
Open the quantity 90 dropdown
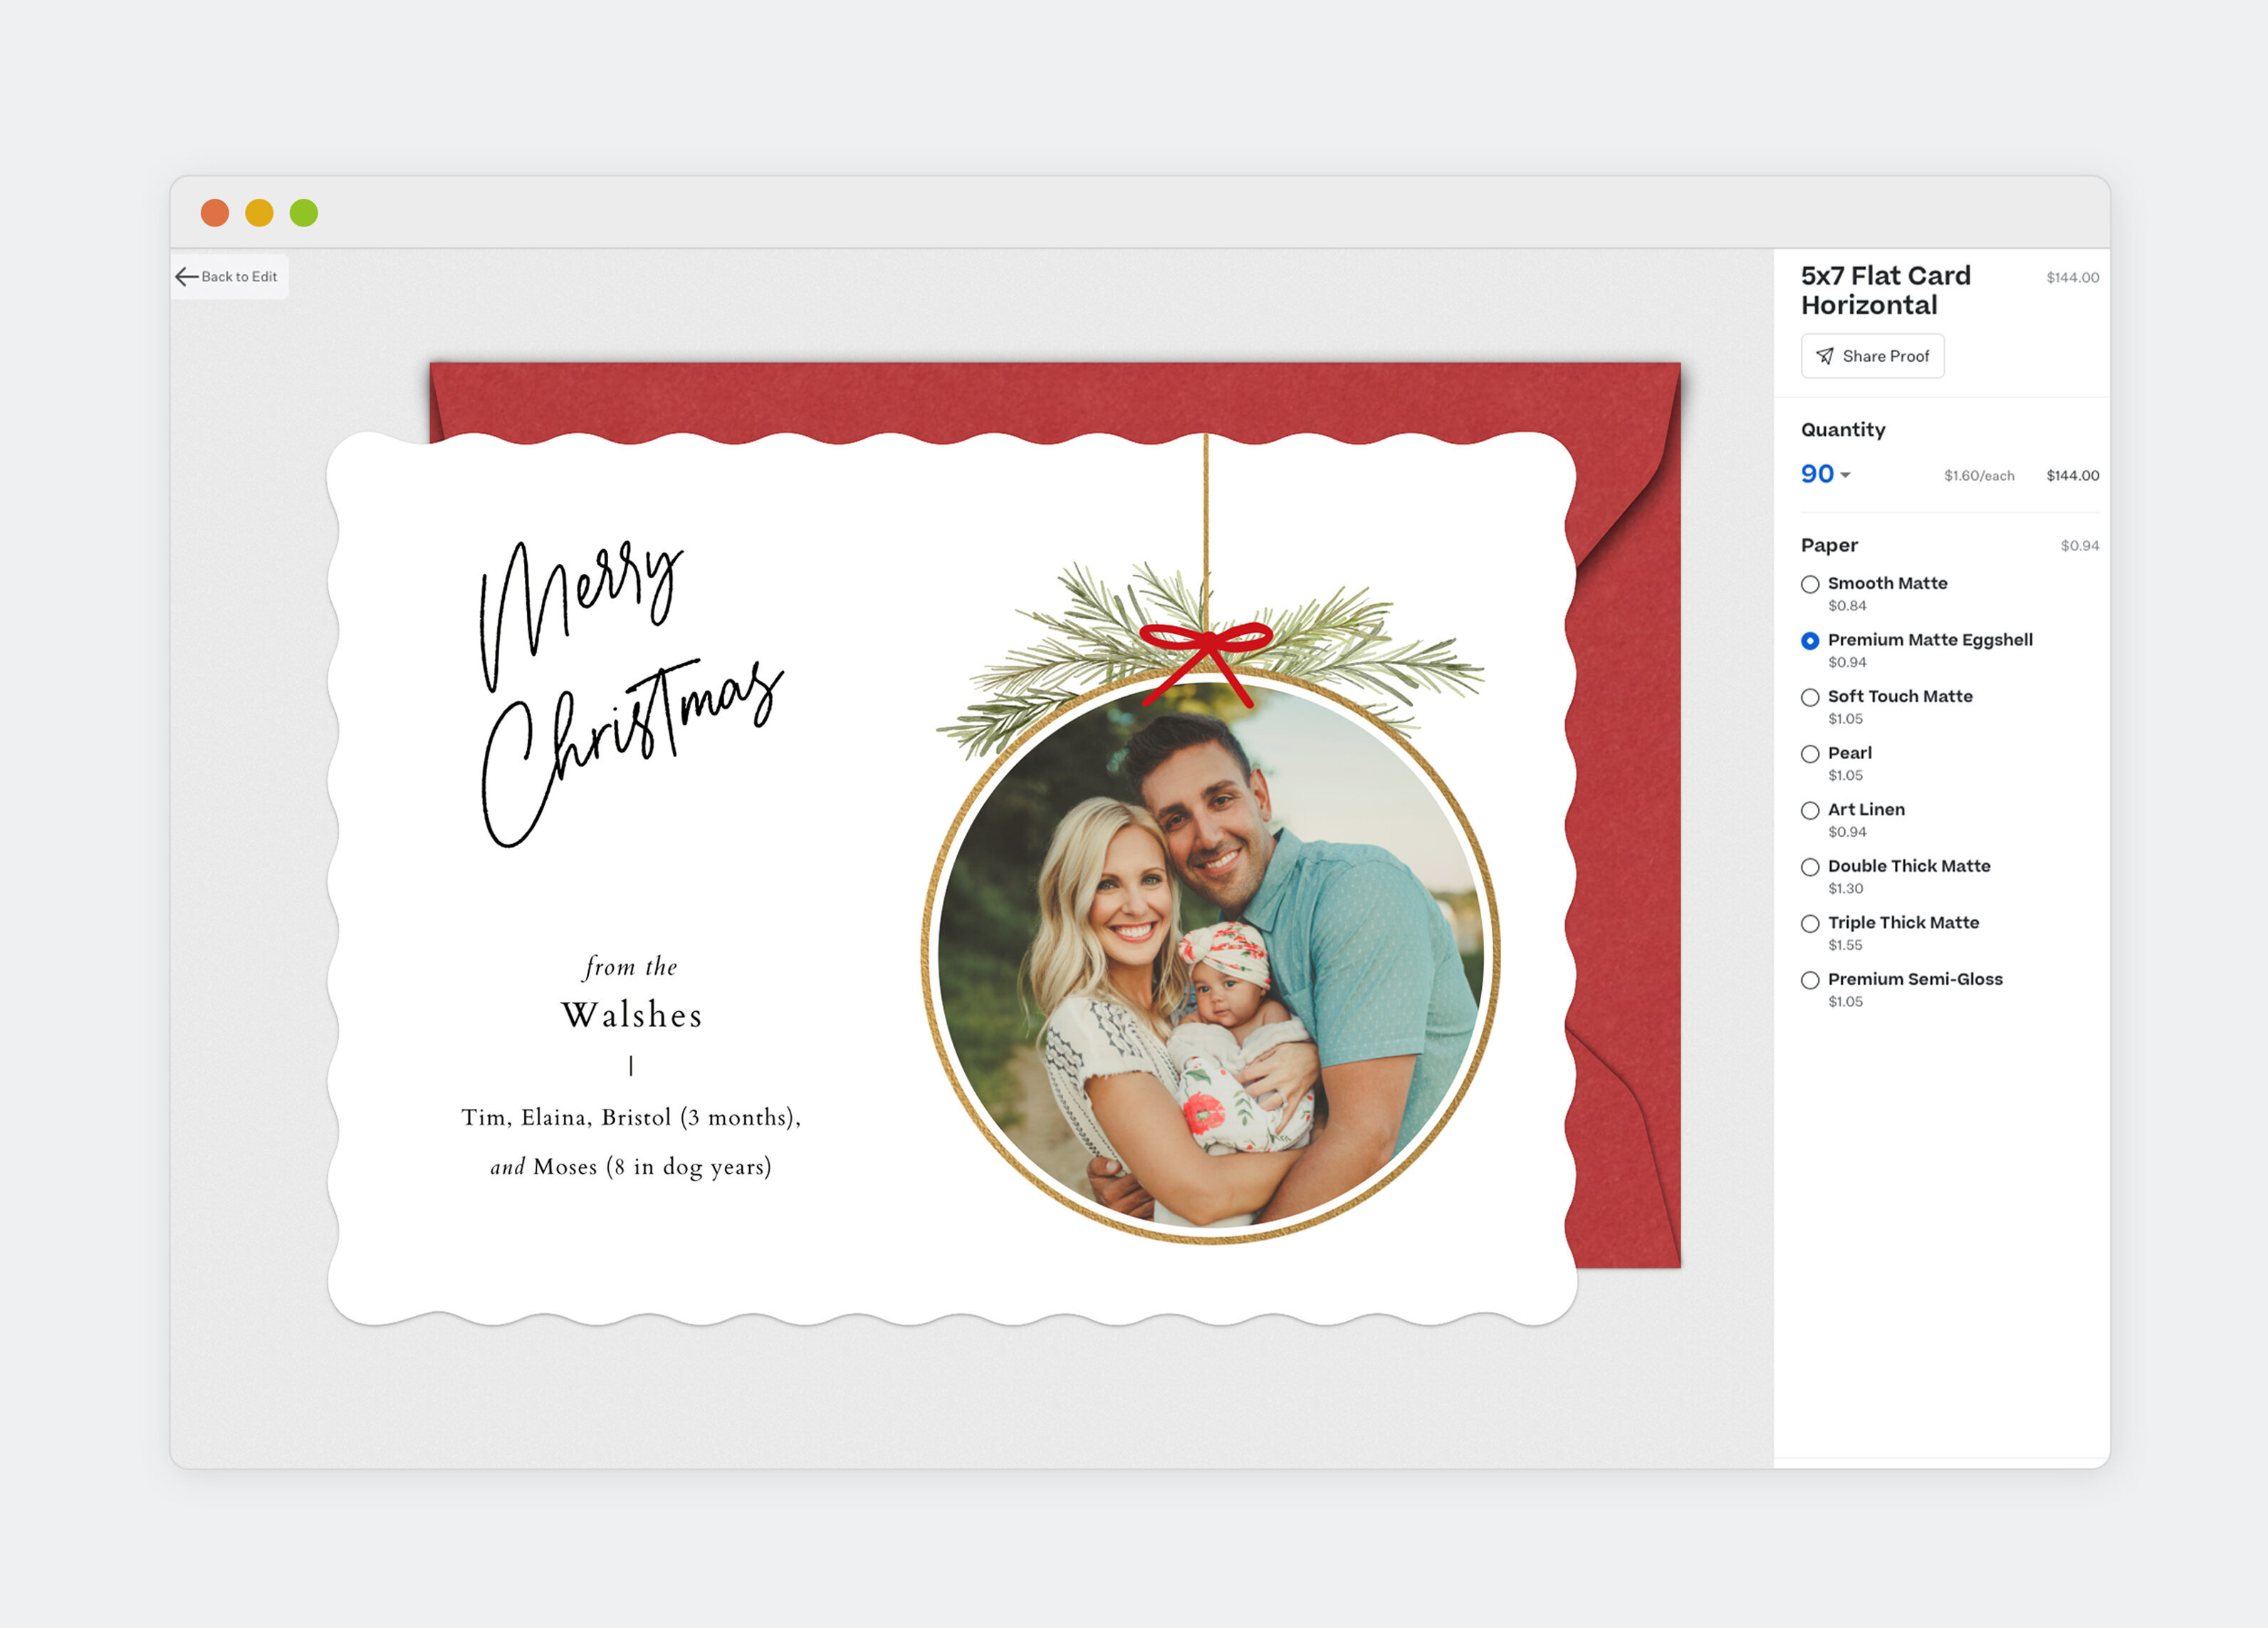(x=1817, y=474)
